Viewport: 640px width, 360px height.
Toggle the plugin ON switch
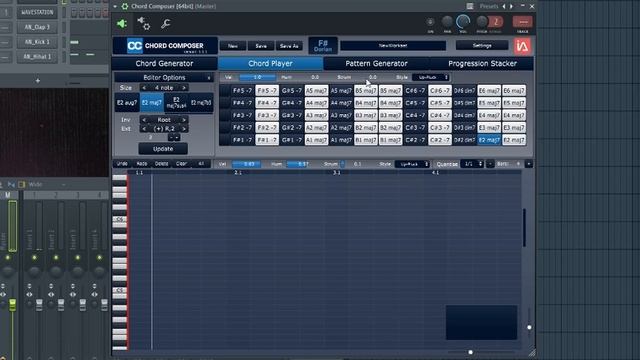coord(430,22)
